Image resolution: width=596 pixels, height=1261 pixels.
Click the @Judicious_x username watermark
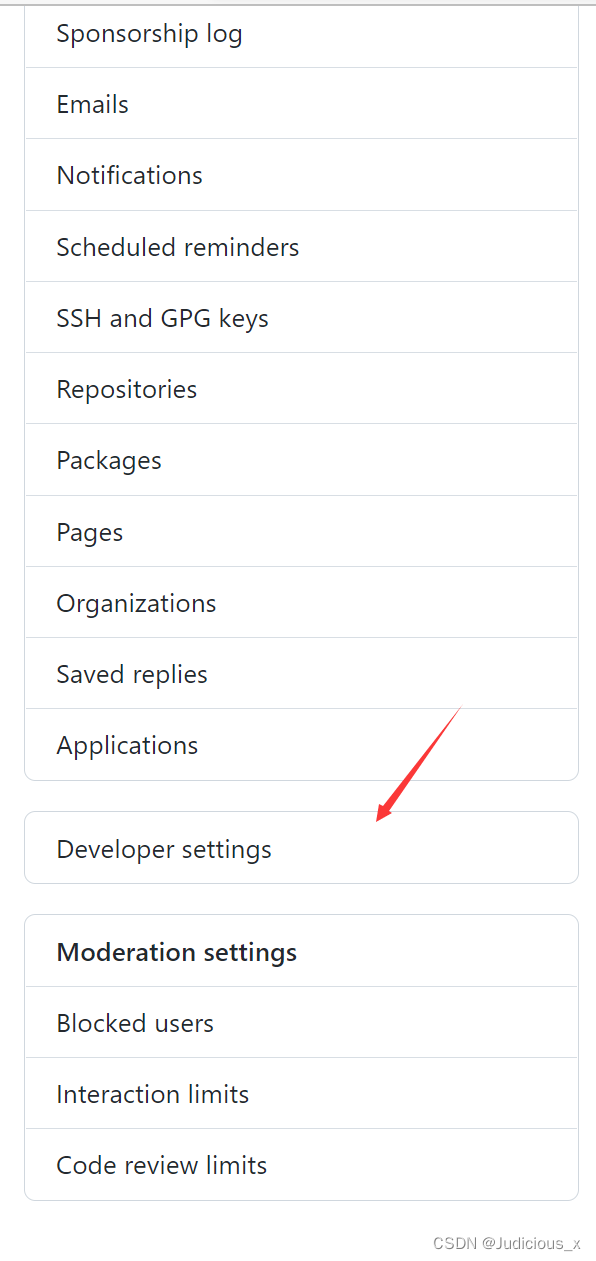(532, 1243)
